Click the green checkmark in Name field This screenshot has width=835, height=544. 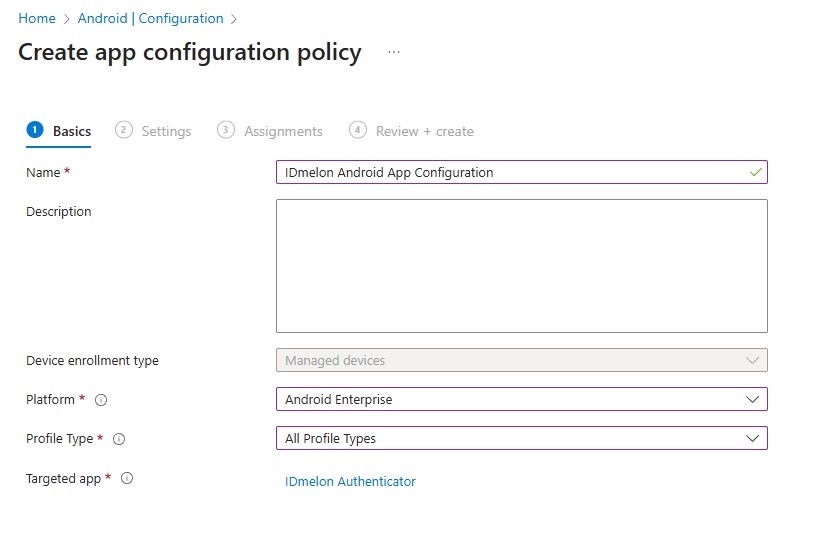755,172
